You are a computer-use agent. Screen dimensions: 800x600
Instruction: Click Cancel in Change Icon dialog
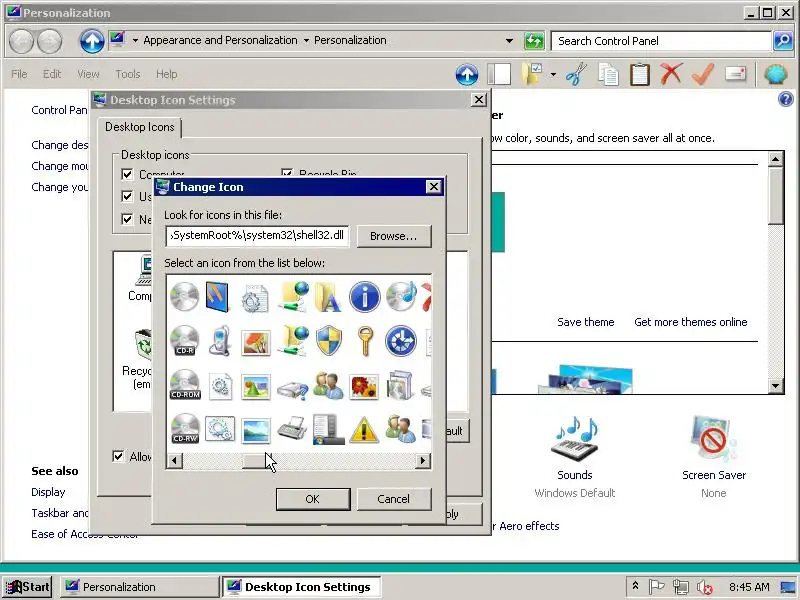coord(393,499)
